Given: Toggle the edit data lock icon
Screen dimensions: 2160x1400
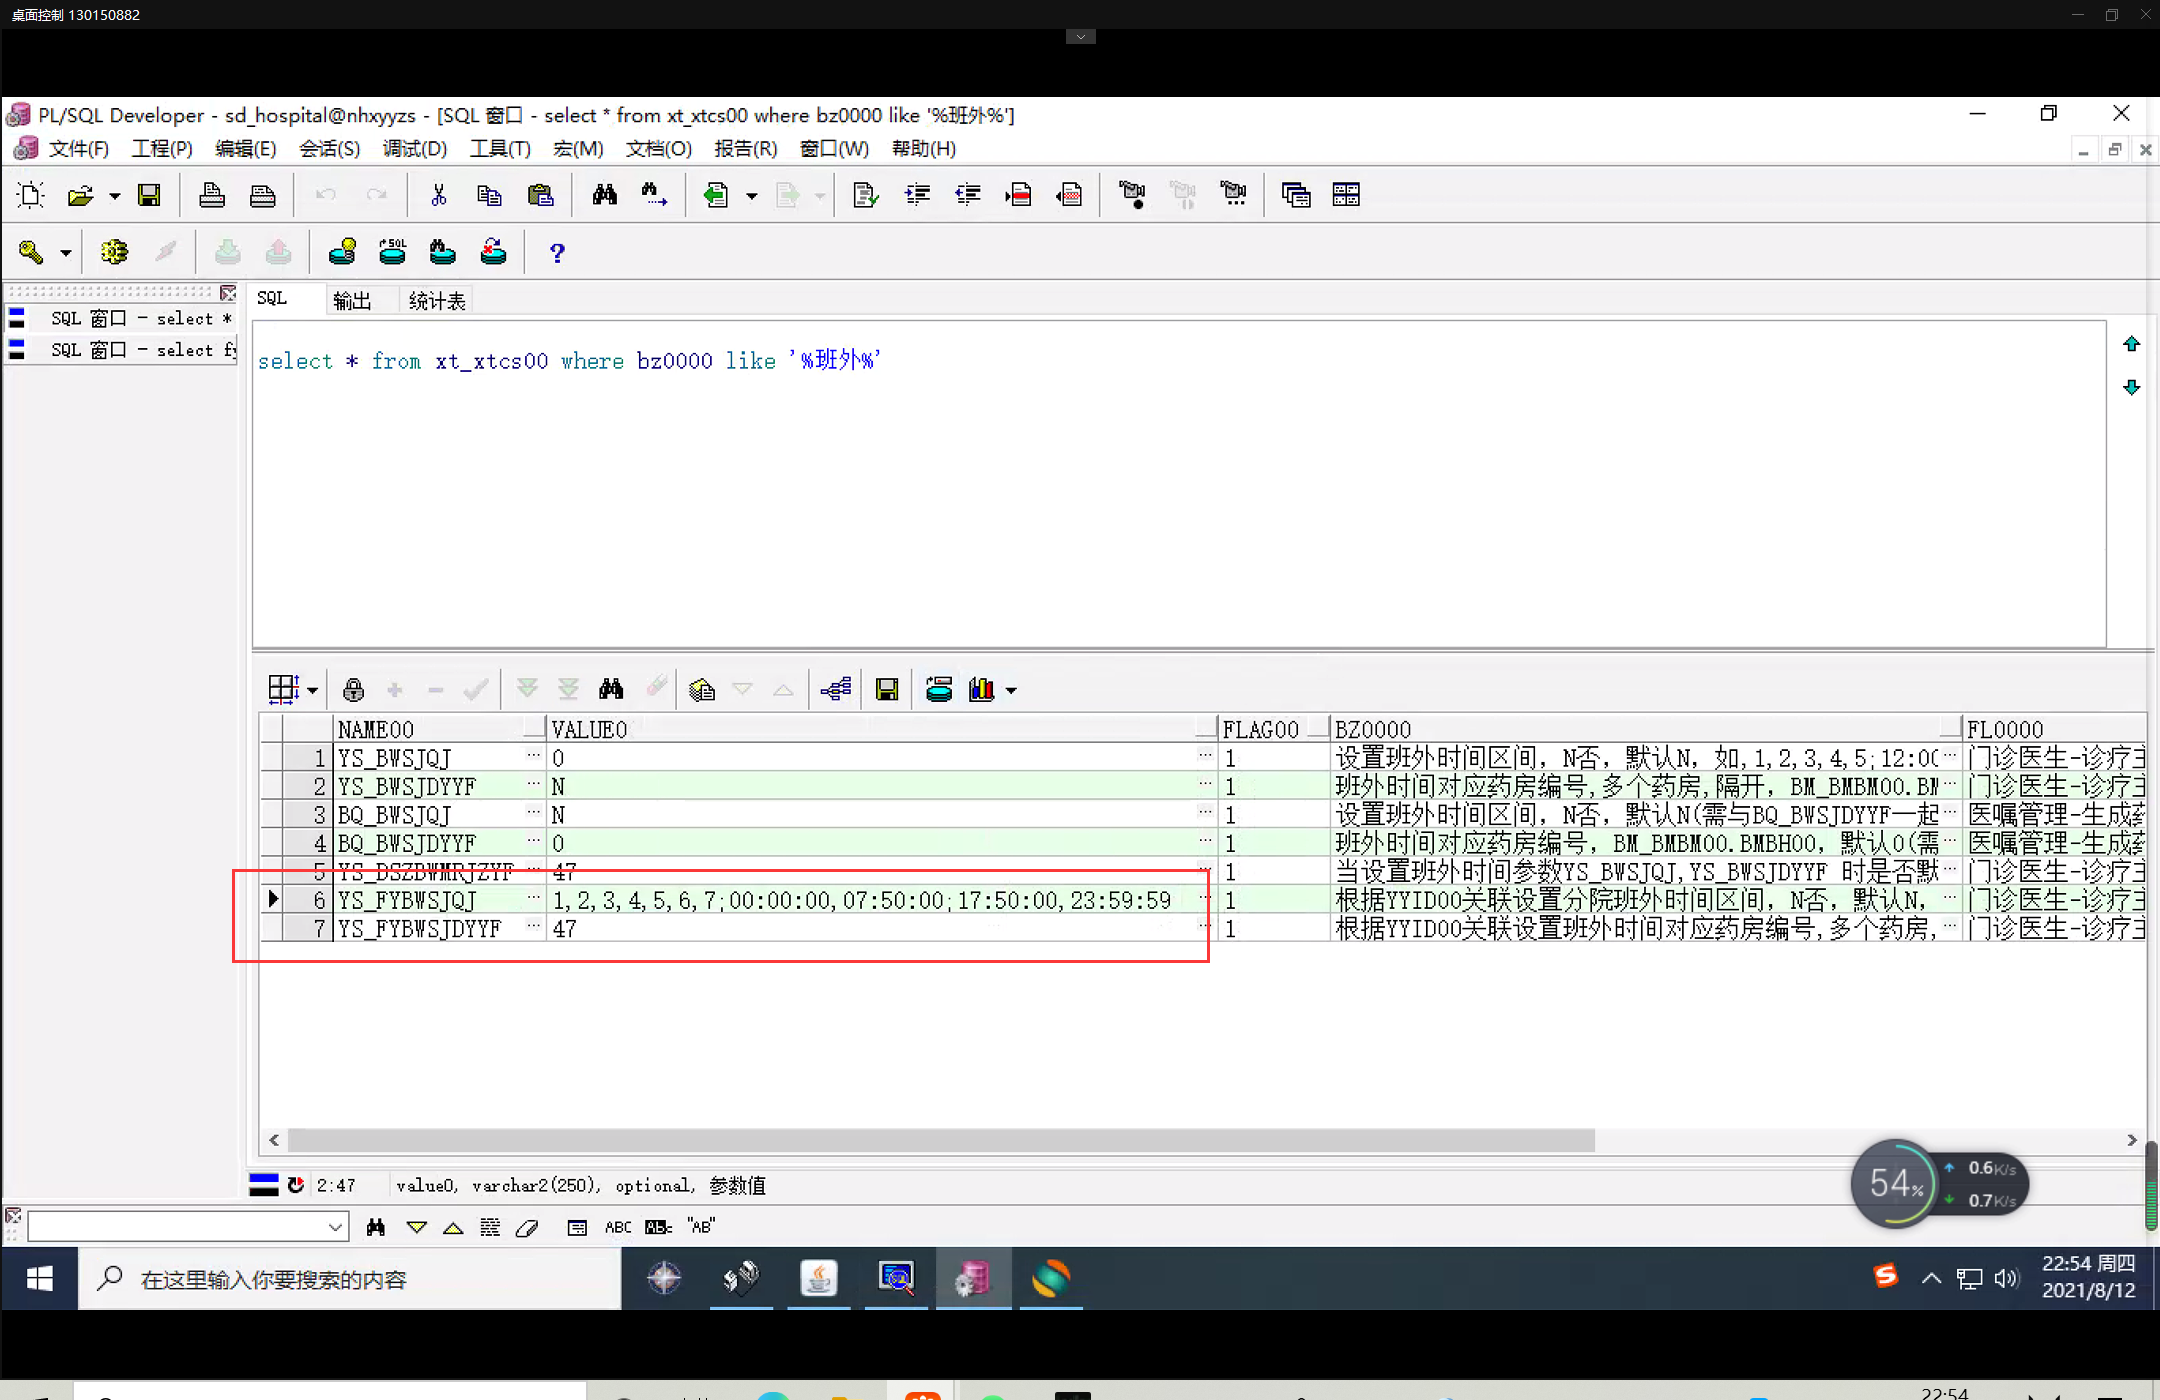Looking at the screenshot, I should [x=353, y=689].
